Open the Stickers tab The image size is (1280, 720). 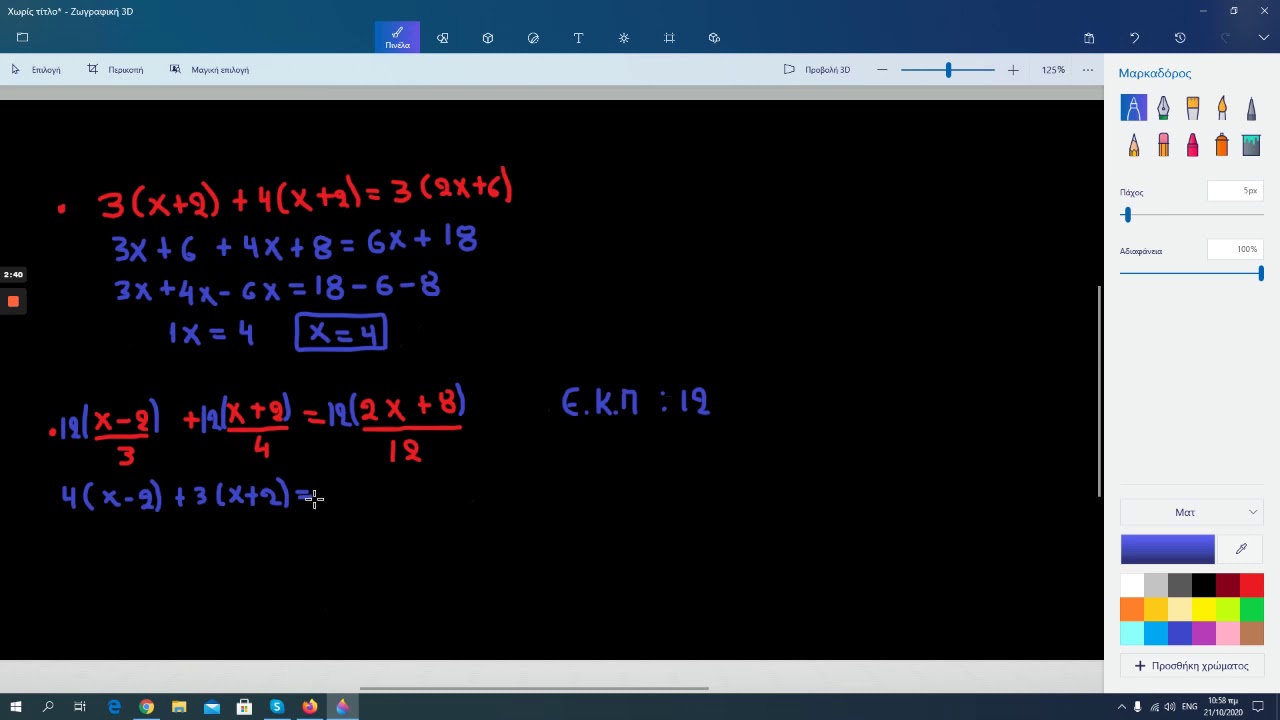[533, 38]
